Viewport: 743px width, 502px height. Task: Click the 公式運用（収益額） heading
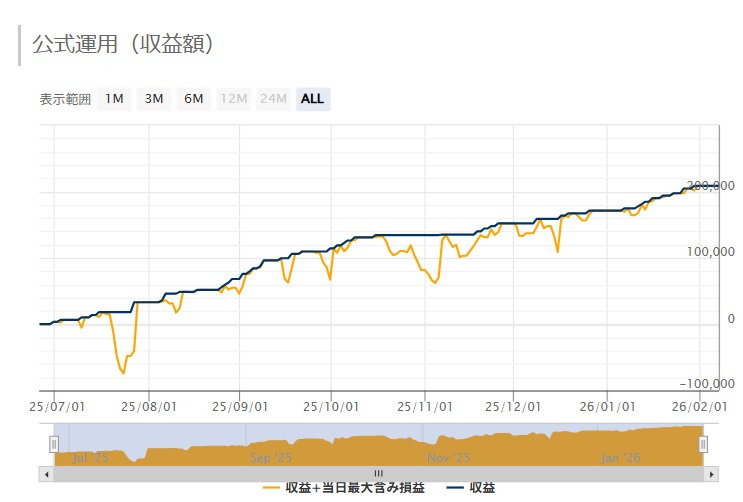coord(123,45)
